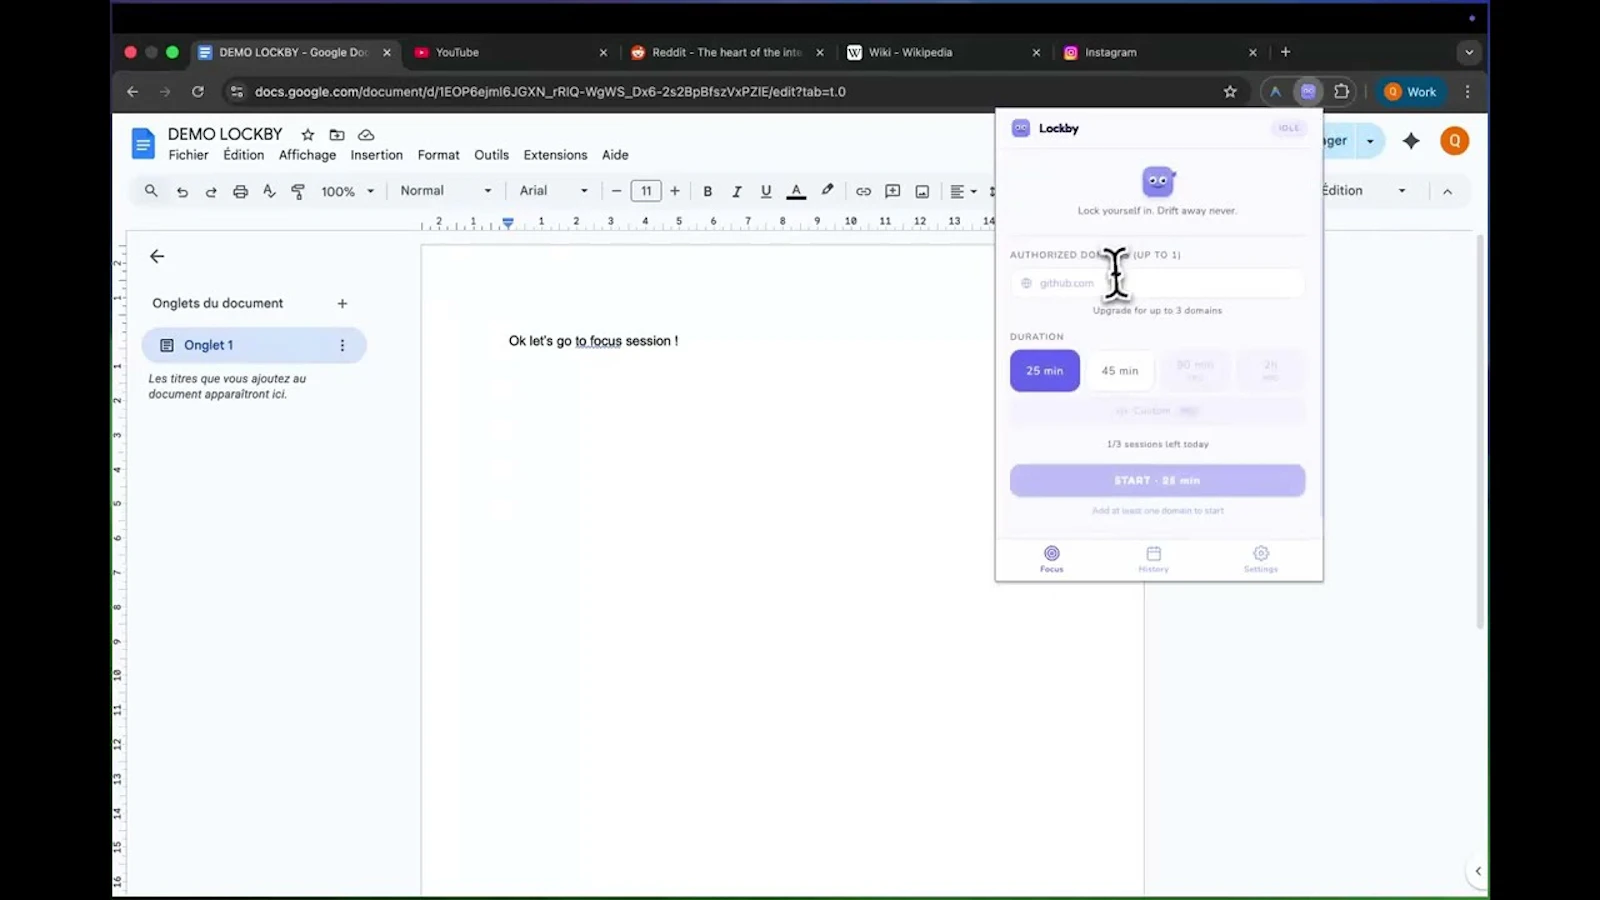Click the paint format tool
Screen dimensions: 1600x900
pyautogui.click(x=298, y=190)
